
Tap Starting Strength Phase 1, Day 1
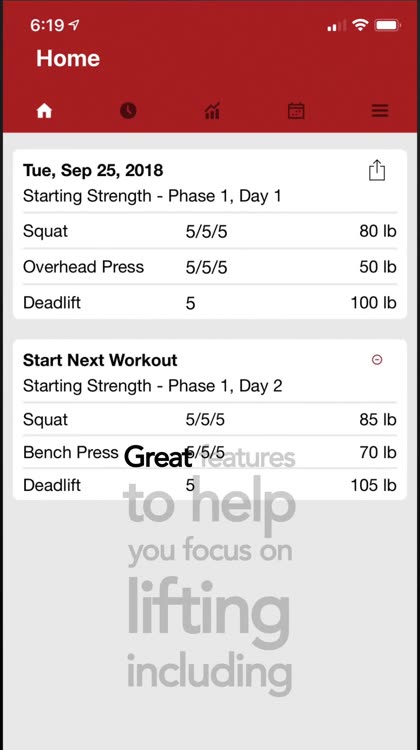(152, 196)
